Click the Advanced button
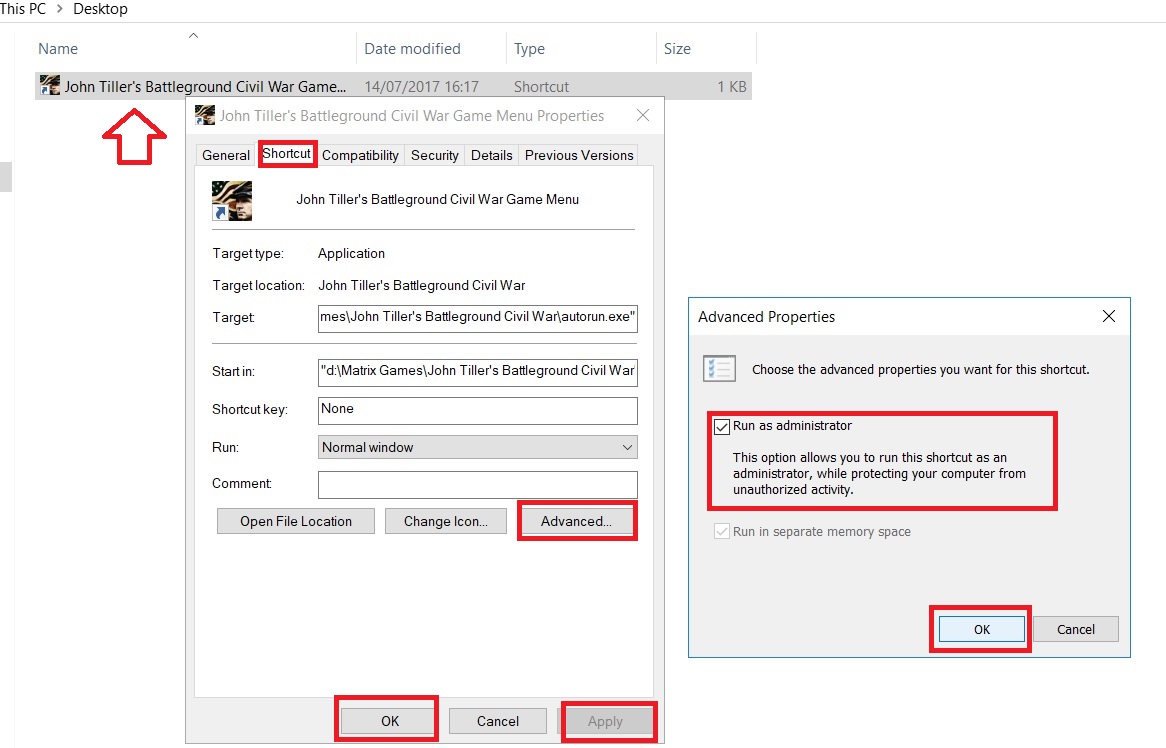The height and width of the screenshot is (748, 1166). tap(576, 521)
